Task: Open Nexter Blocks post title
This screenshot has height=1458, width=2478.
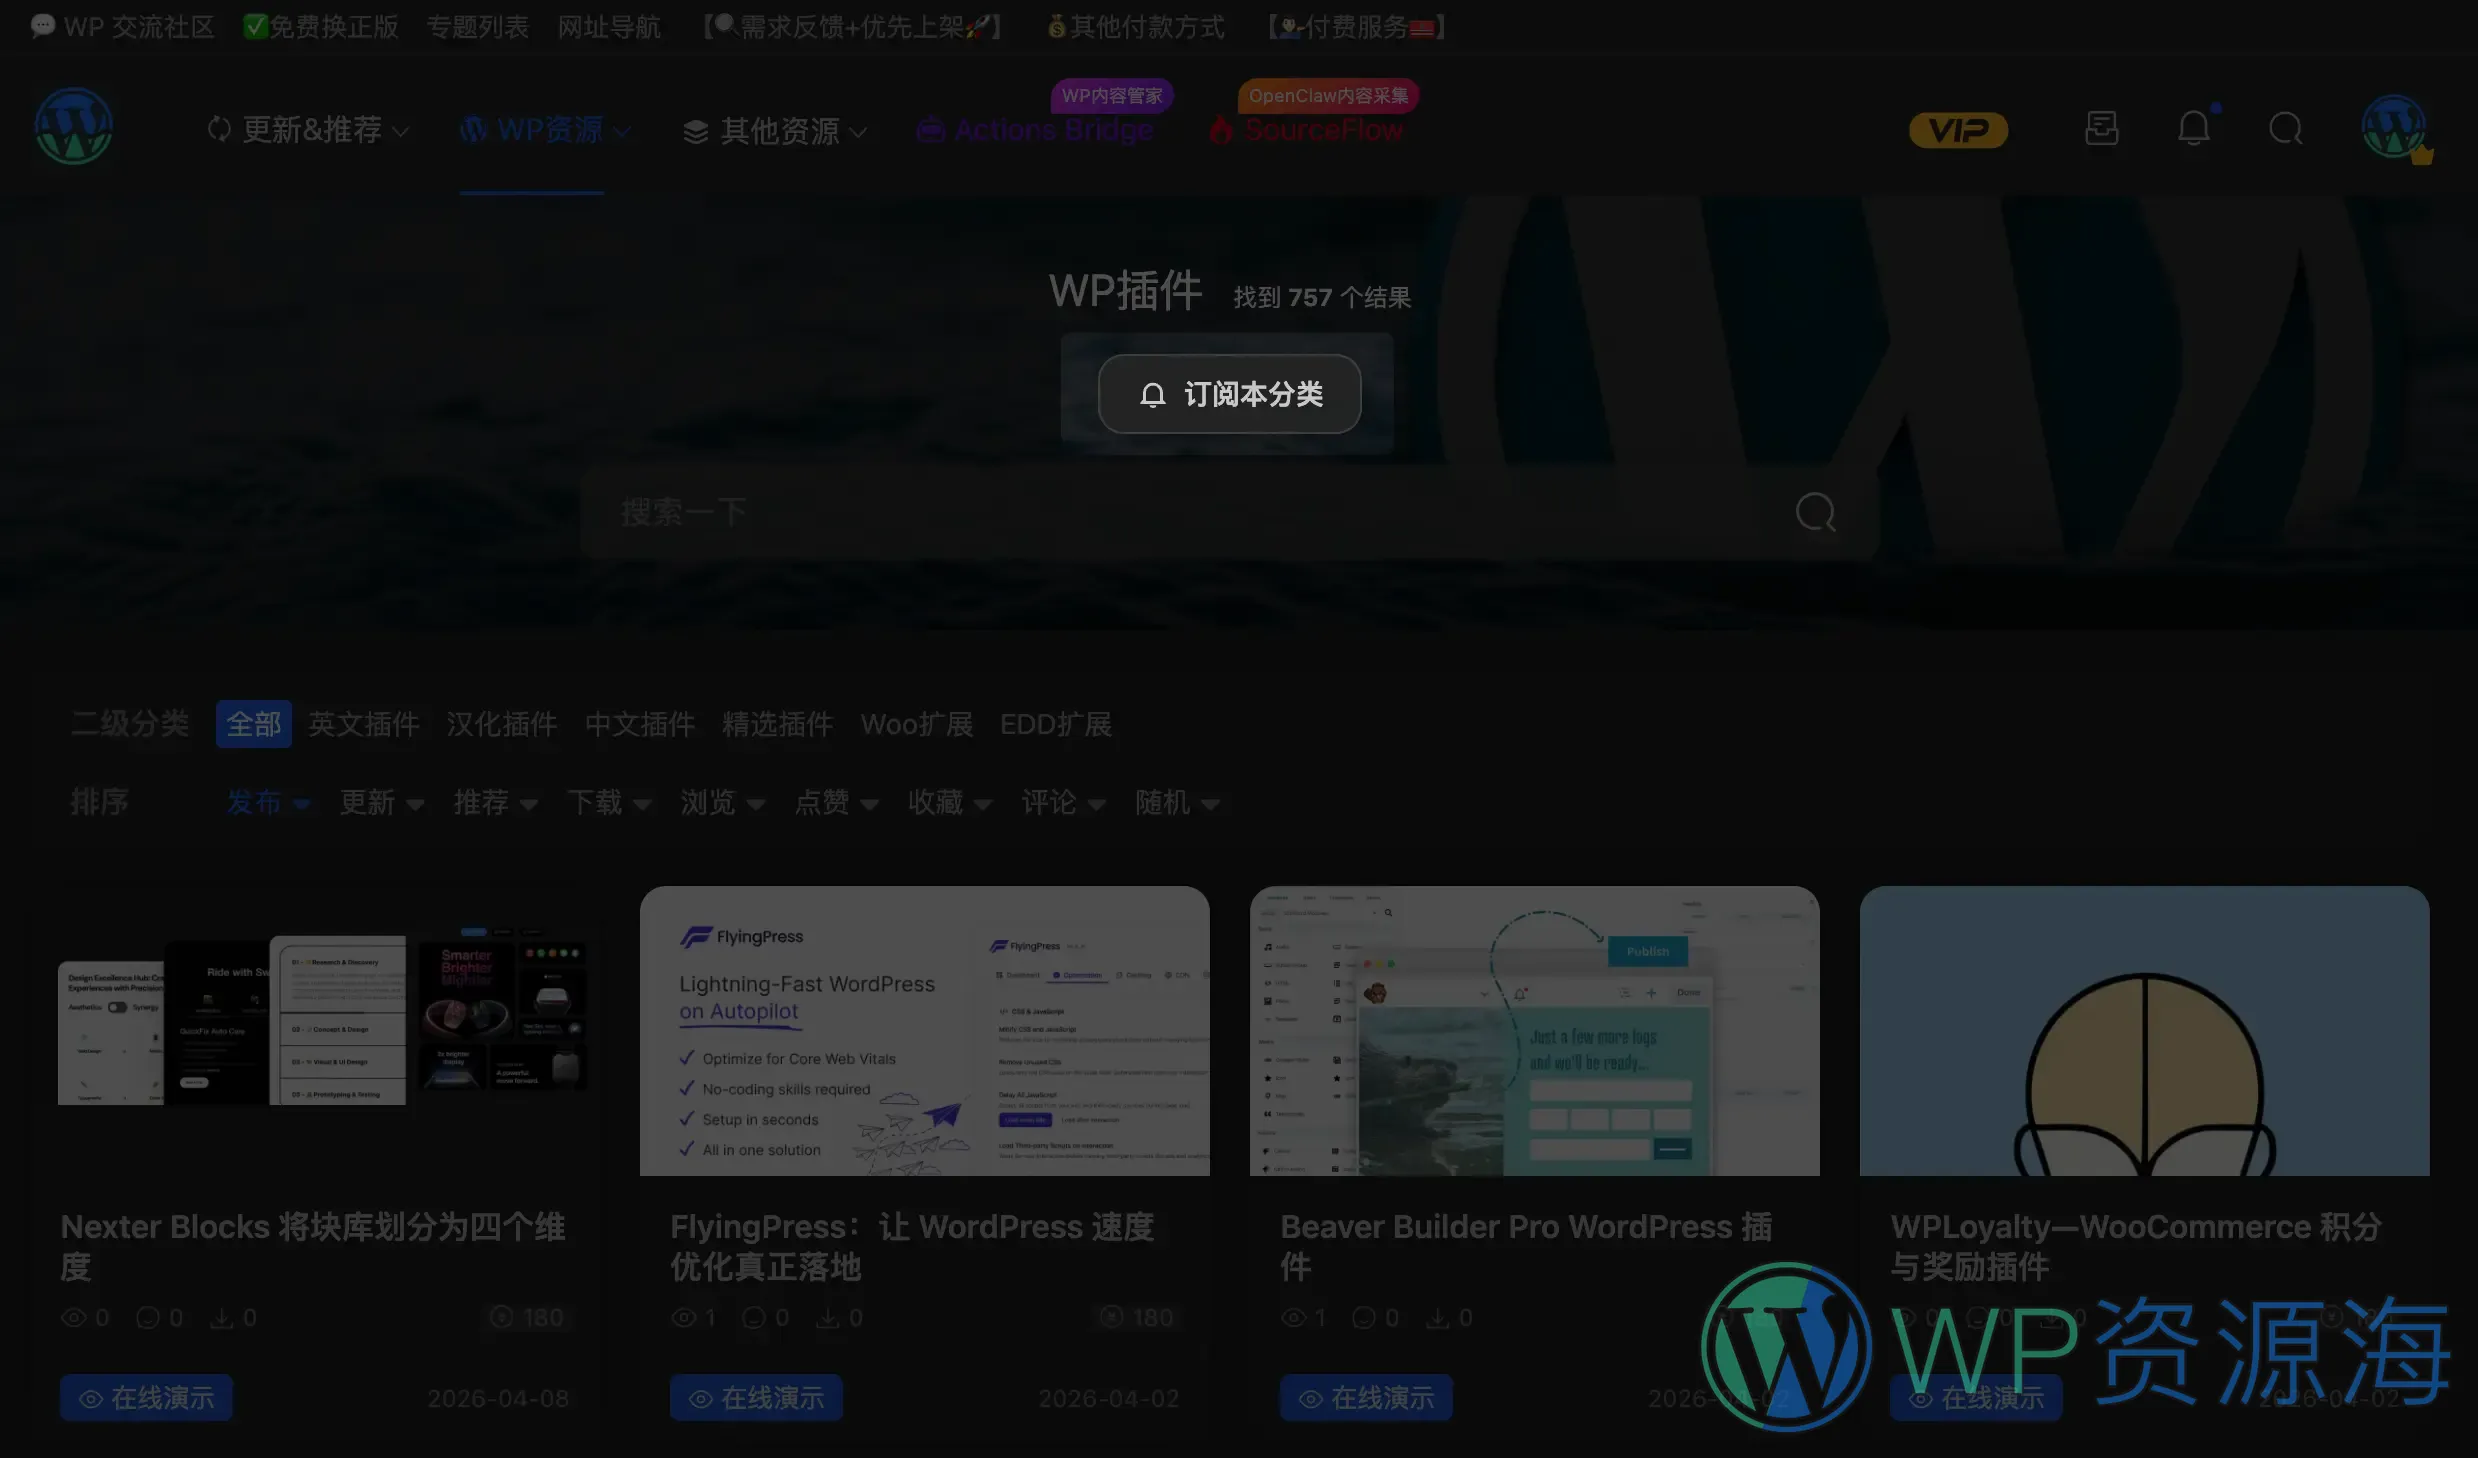Action: 313,1246
